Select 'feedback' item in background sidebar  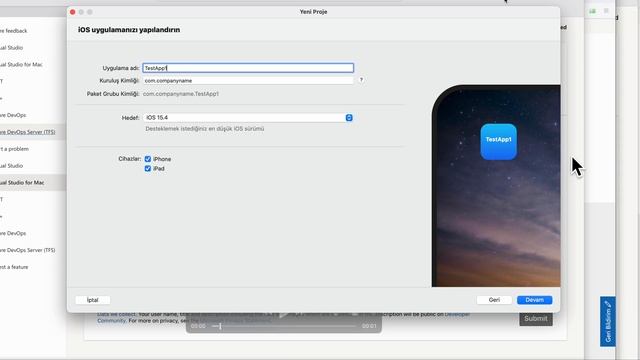pos(13,31)
